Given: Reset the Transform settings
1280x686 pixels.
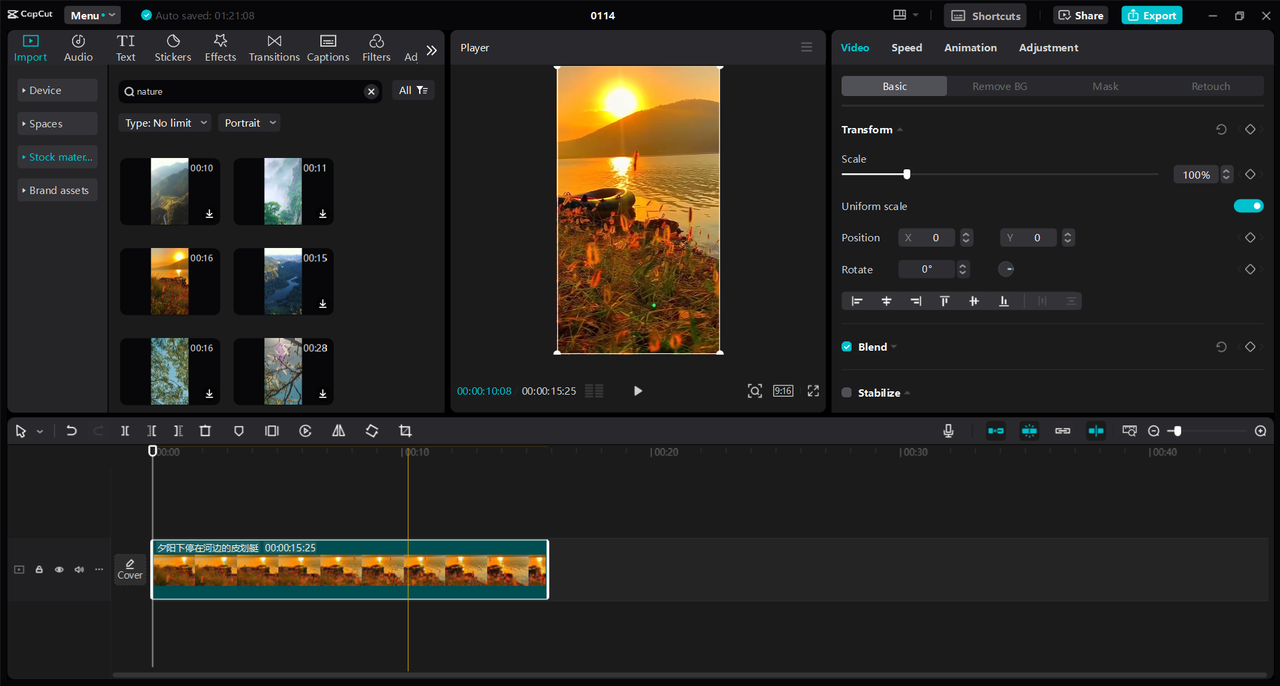Looking at the screenshot, I should [x=1221, y=130].
